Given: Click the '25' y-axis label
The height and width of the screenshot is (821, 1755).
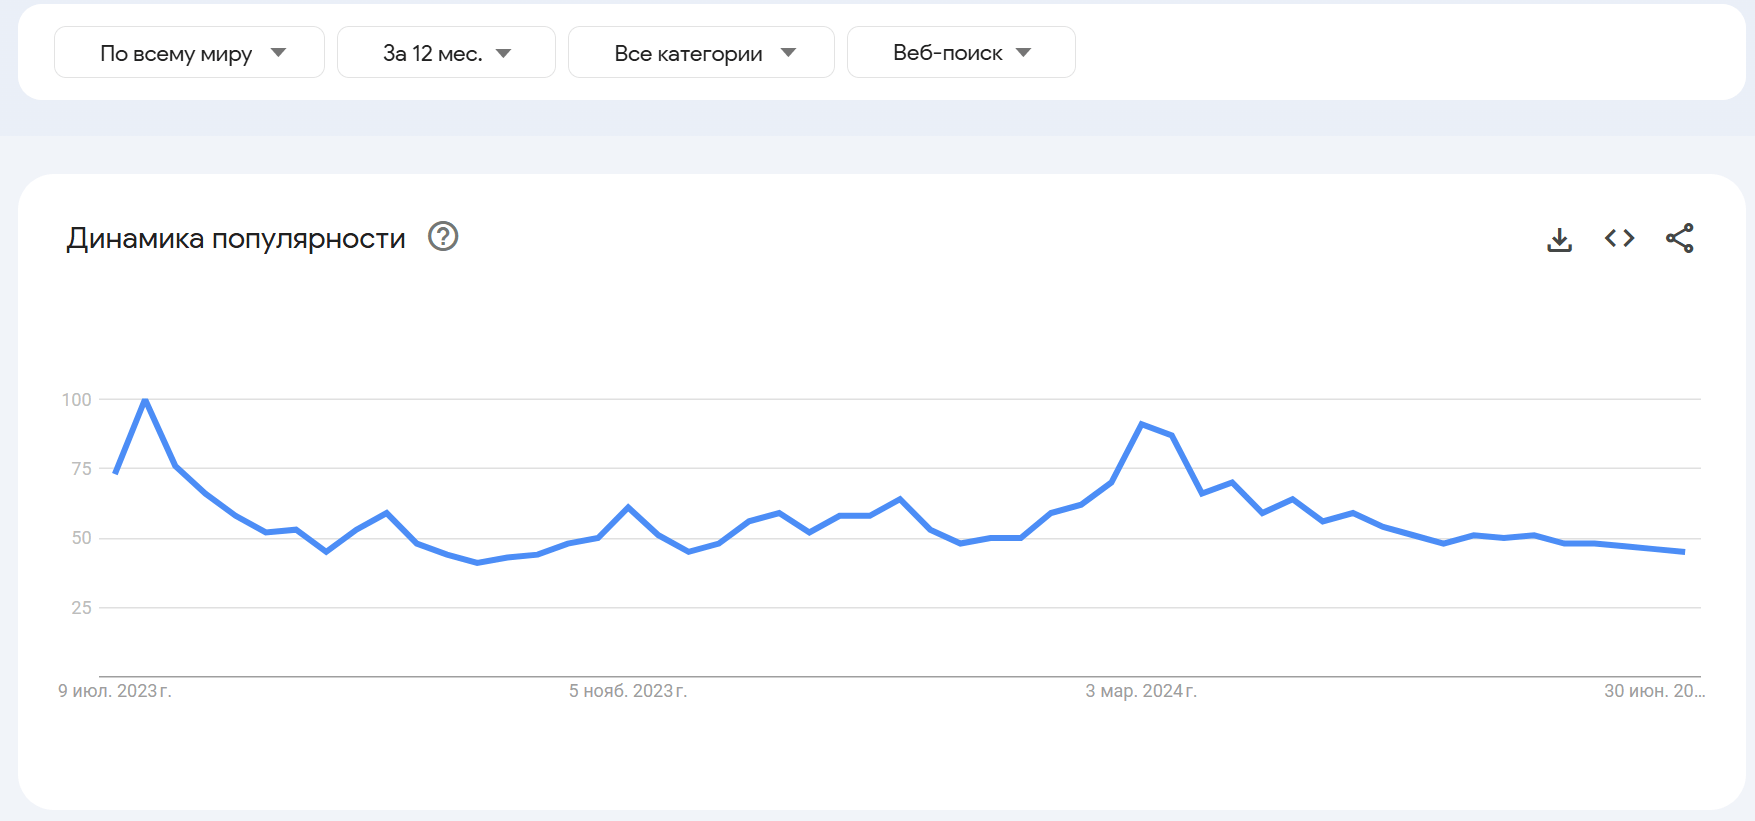Looking at the screenshot, I should 81,608.
